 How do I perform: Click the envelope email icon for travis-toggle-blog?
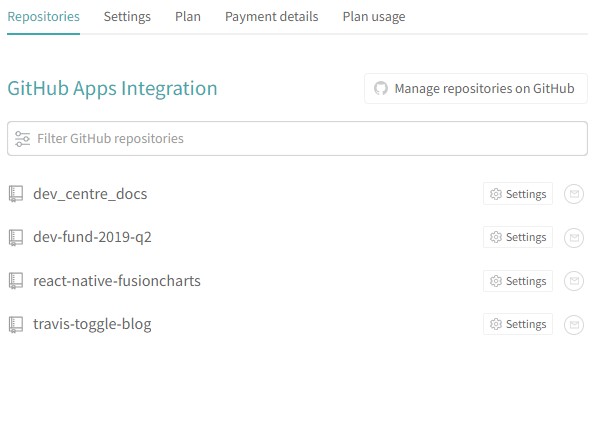[x=574, y=325]
